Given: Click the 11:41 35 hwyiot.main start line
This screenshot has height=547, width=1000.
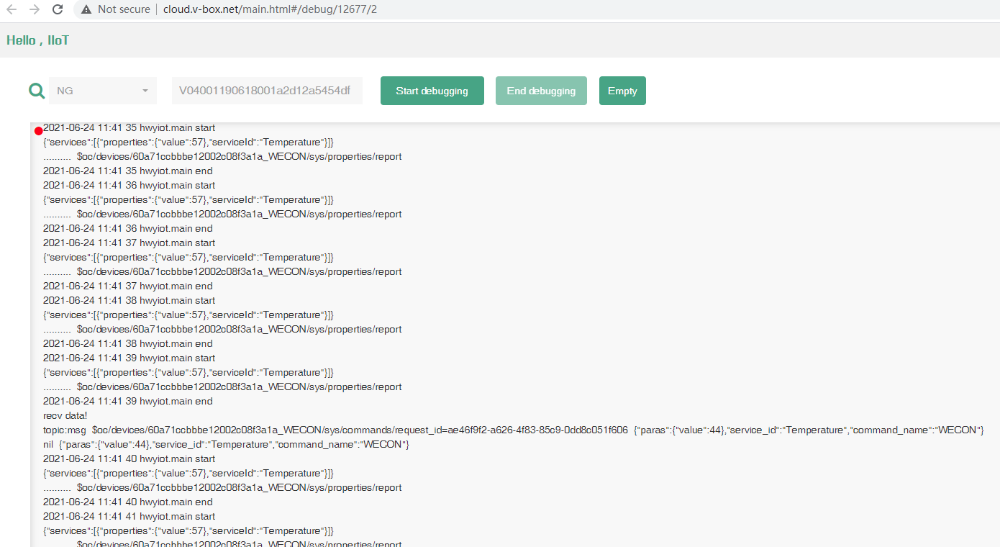Looking at the screenshot, I should pos(129,128).
